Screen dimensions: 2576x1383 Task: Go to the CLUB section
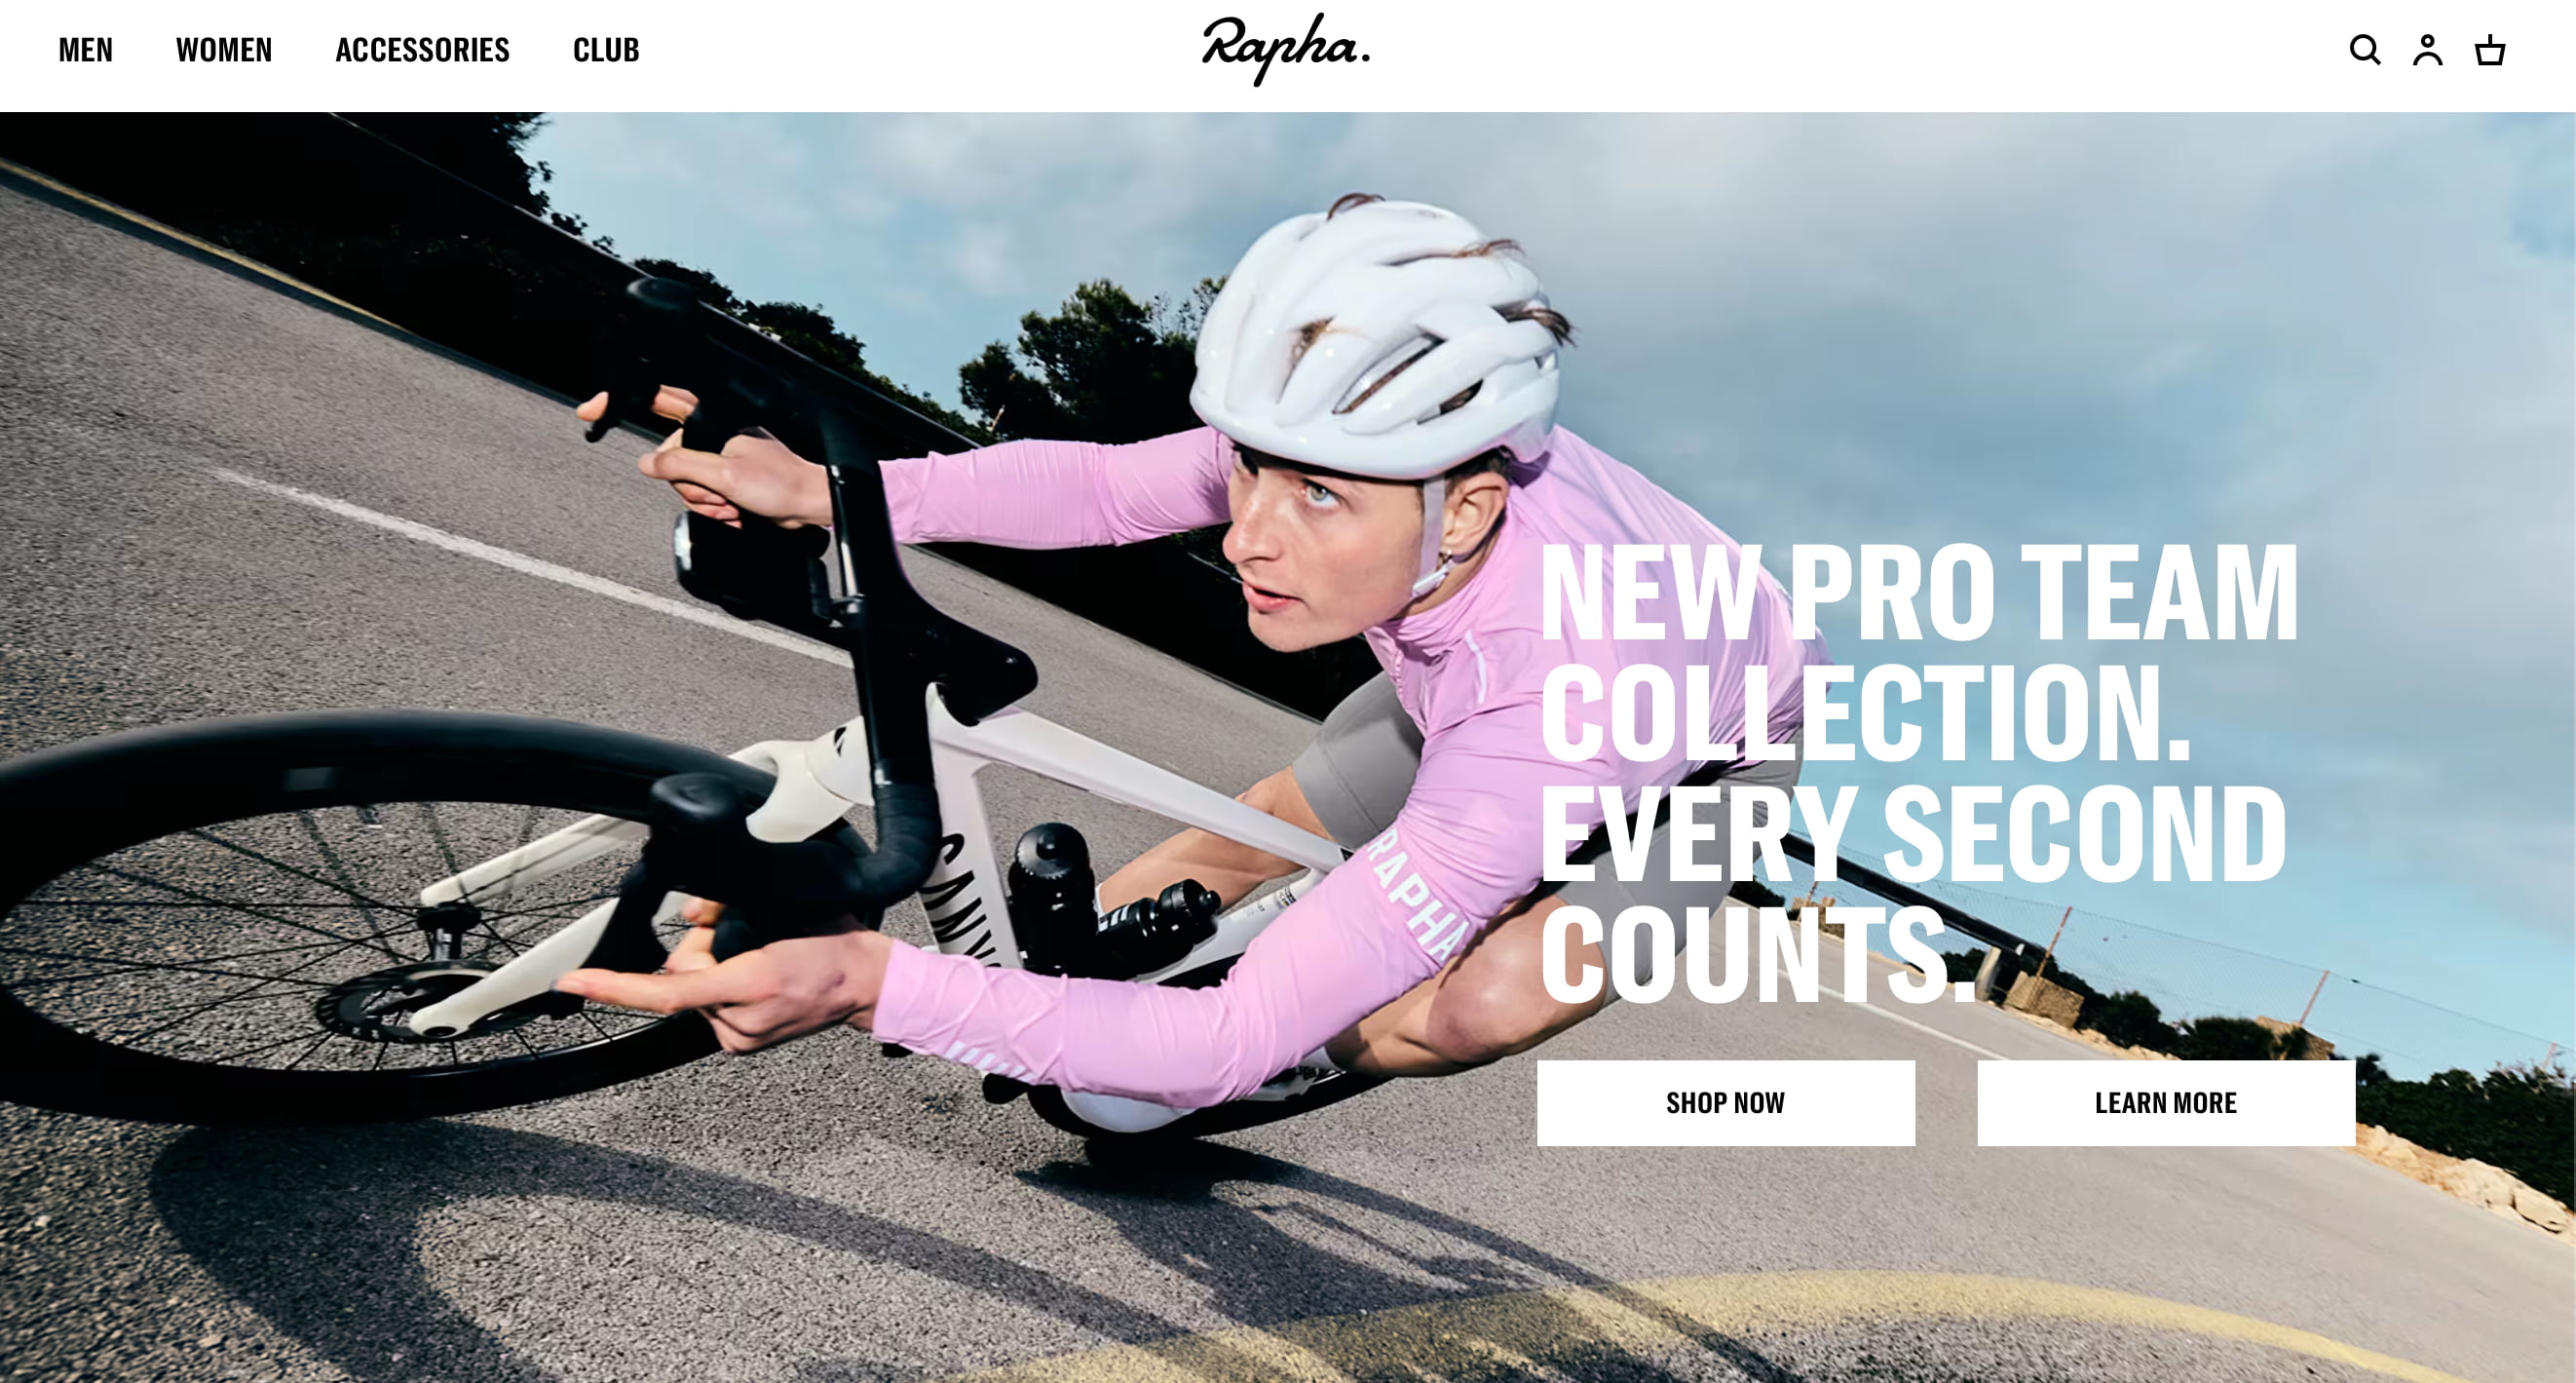[606, 50]
